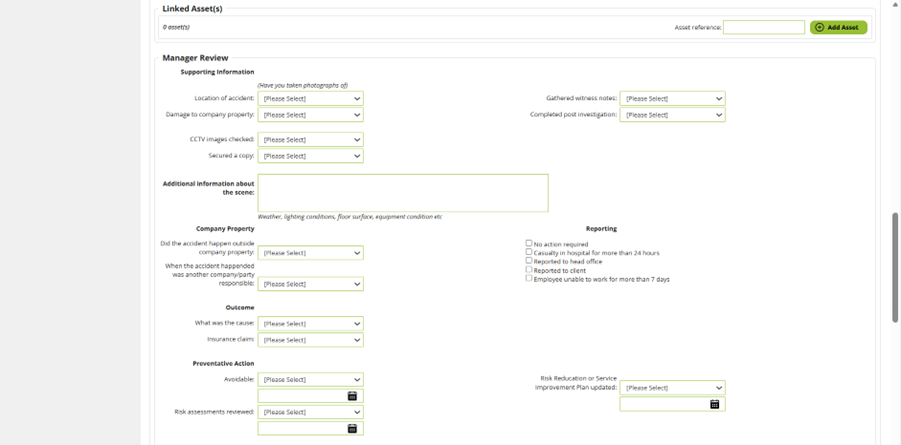Screen dimensions: 901x445
Task: Open the Completed post investigation dropdown
Action: click(x=672, y=115)
